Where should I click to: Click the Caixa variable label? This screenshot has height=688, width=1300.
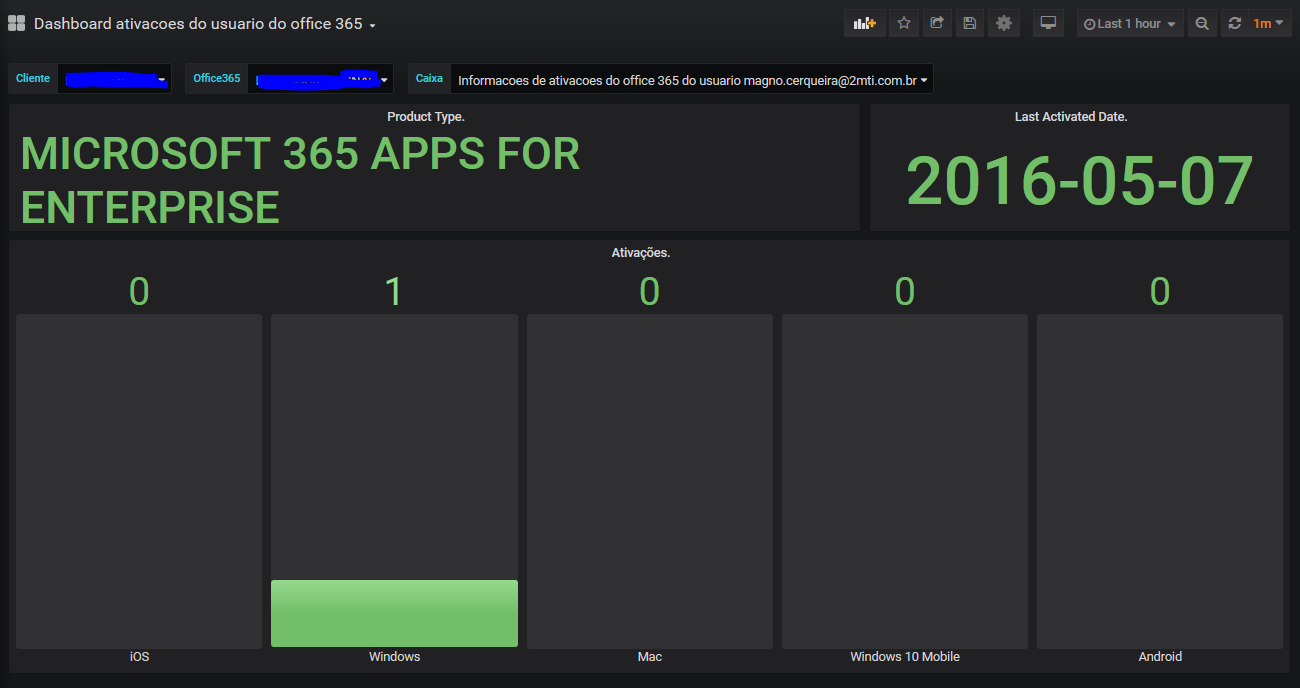(x=429, y=78)
